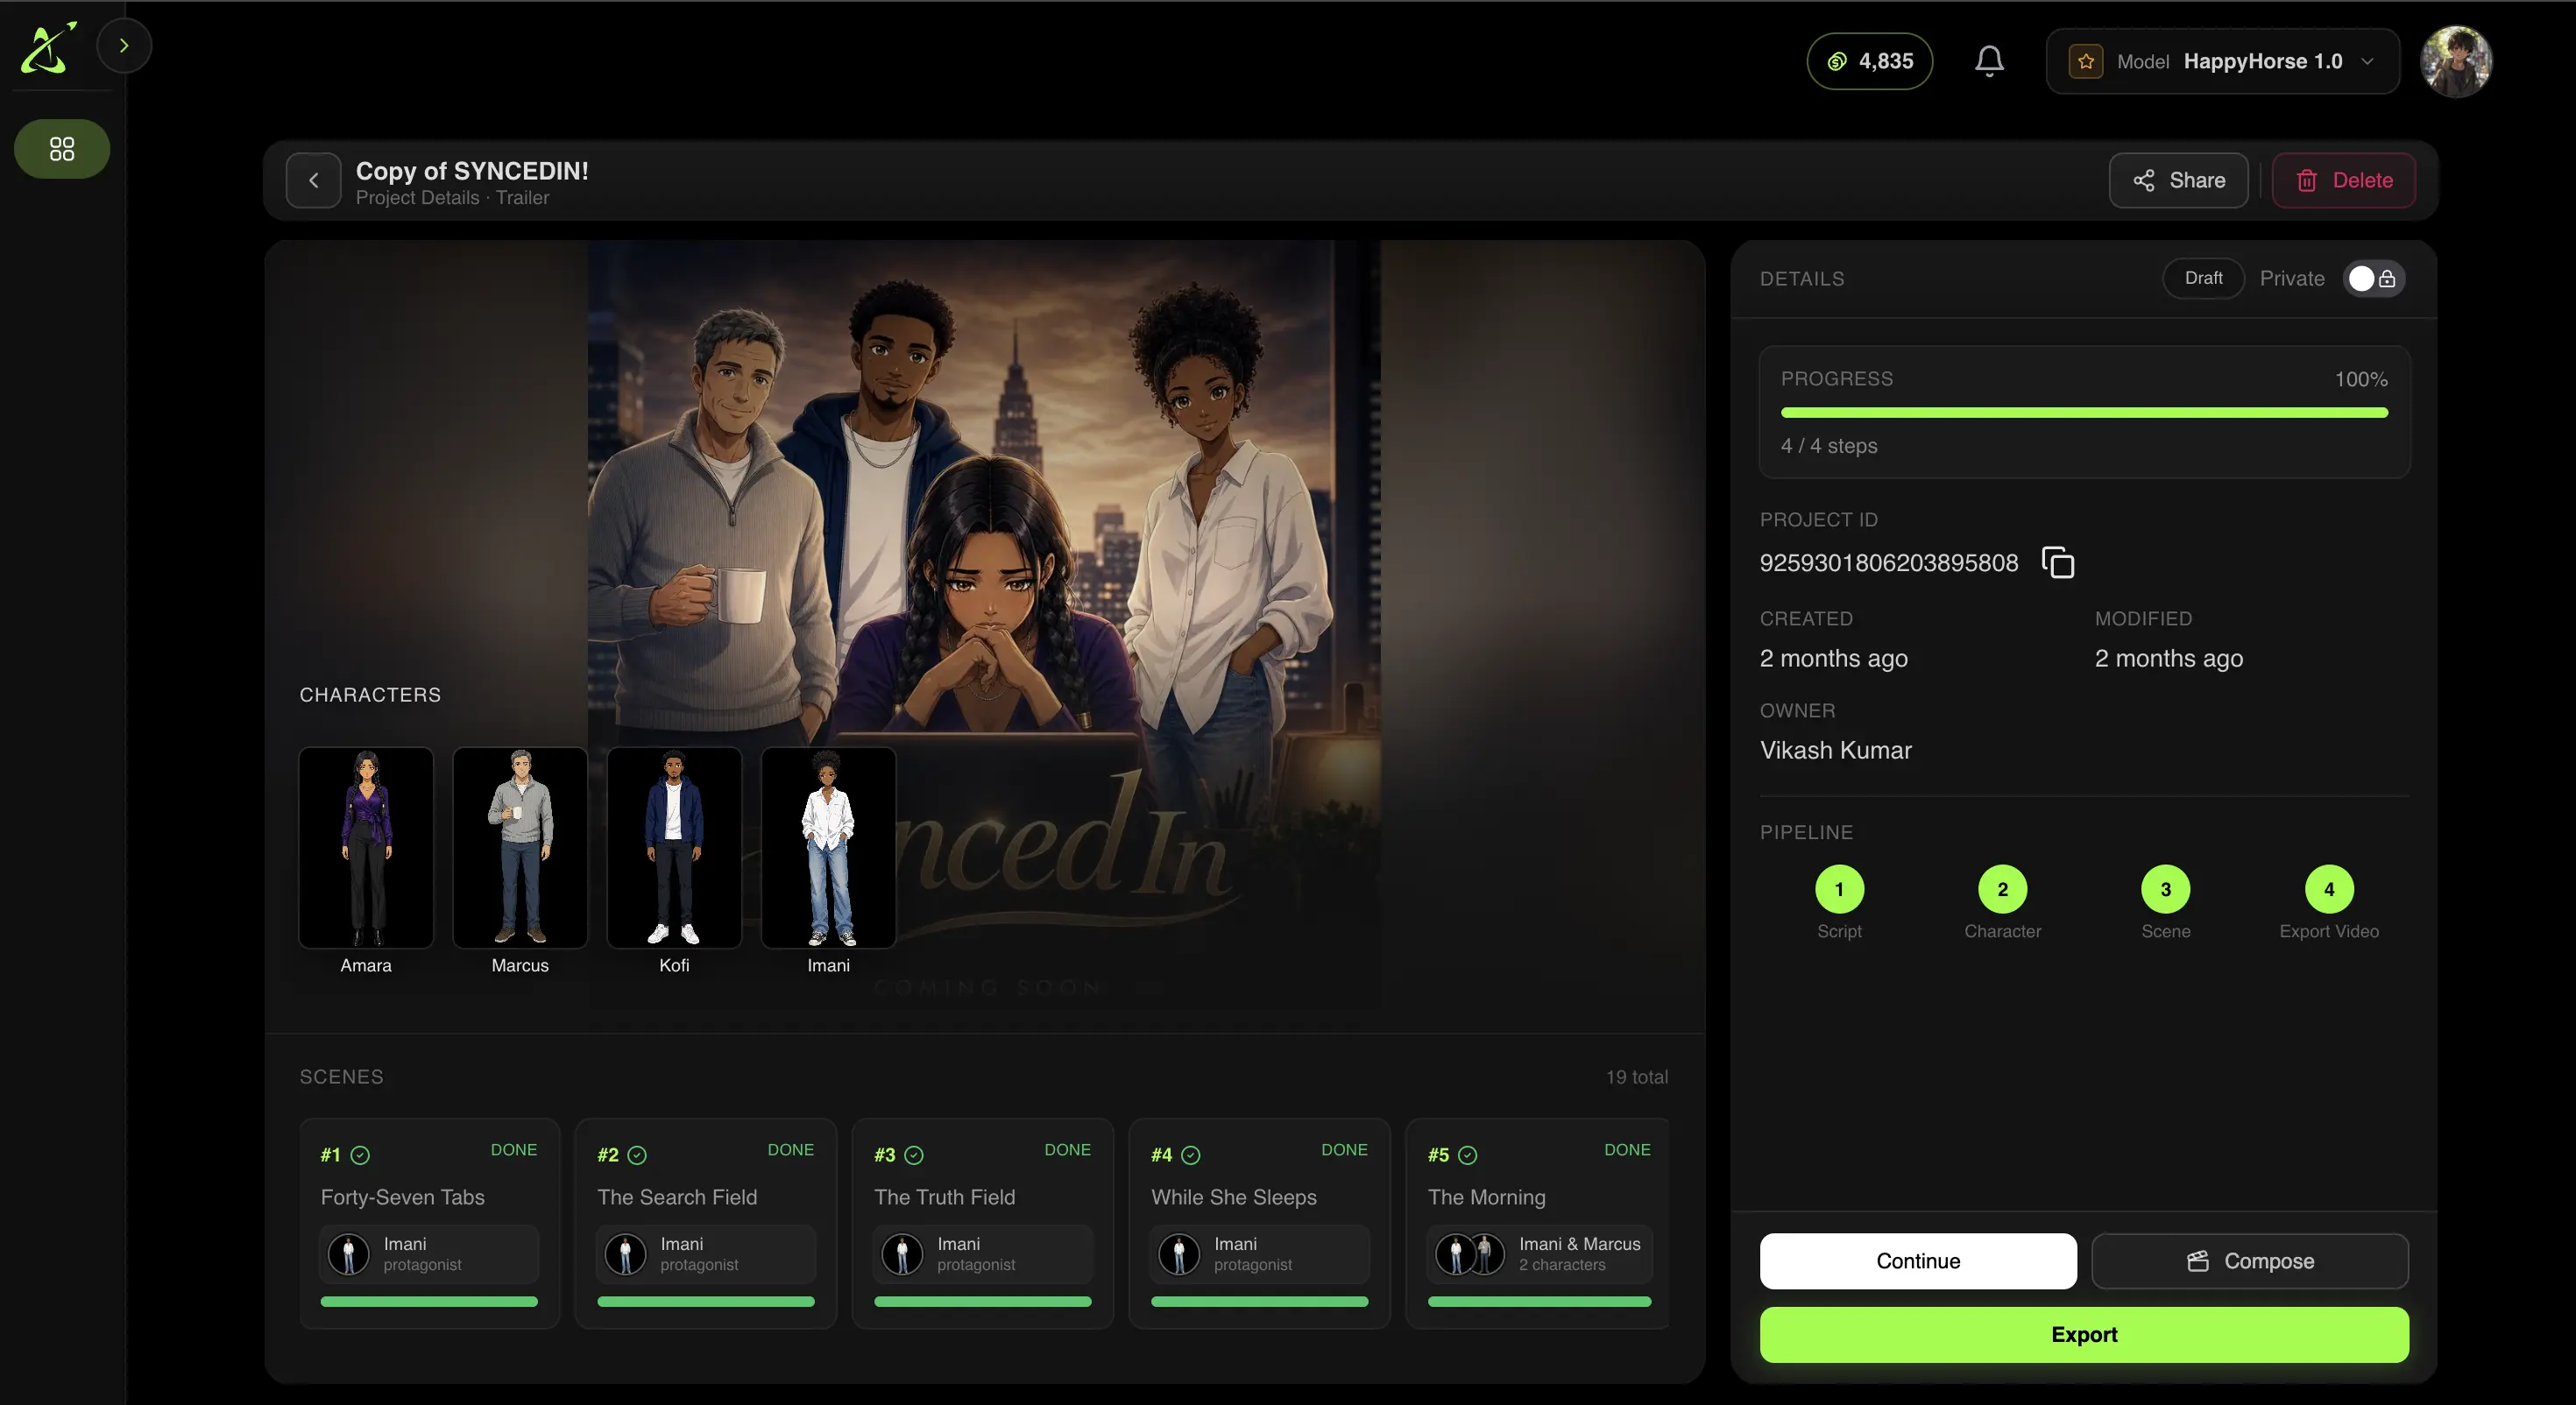Open Amara's character thumbnail
This screenshot has height=1405, width=2576.
pos(366,847)
